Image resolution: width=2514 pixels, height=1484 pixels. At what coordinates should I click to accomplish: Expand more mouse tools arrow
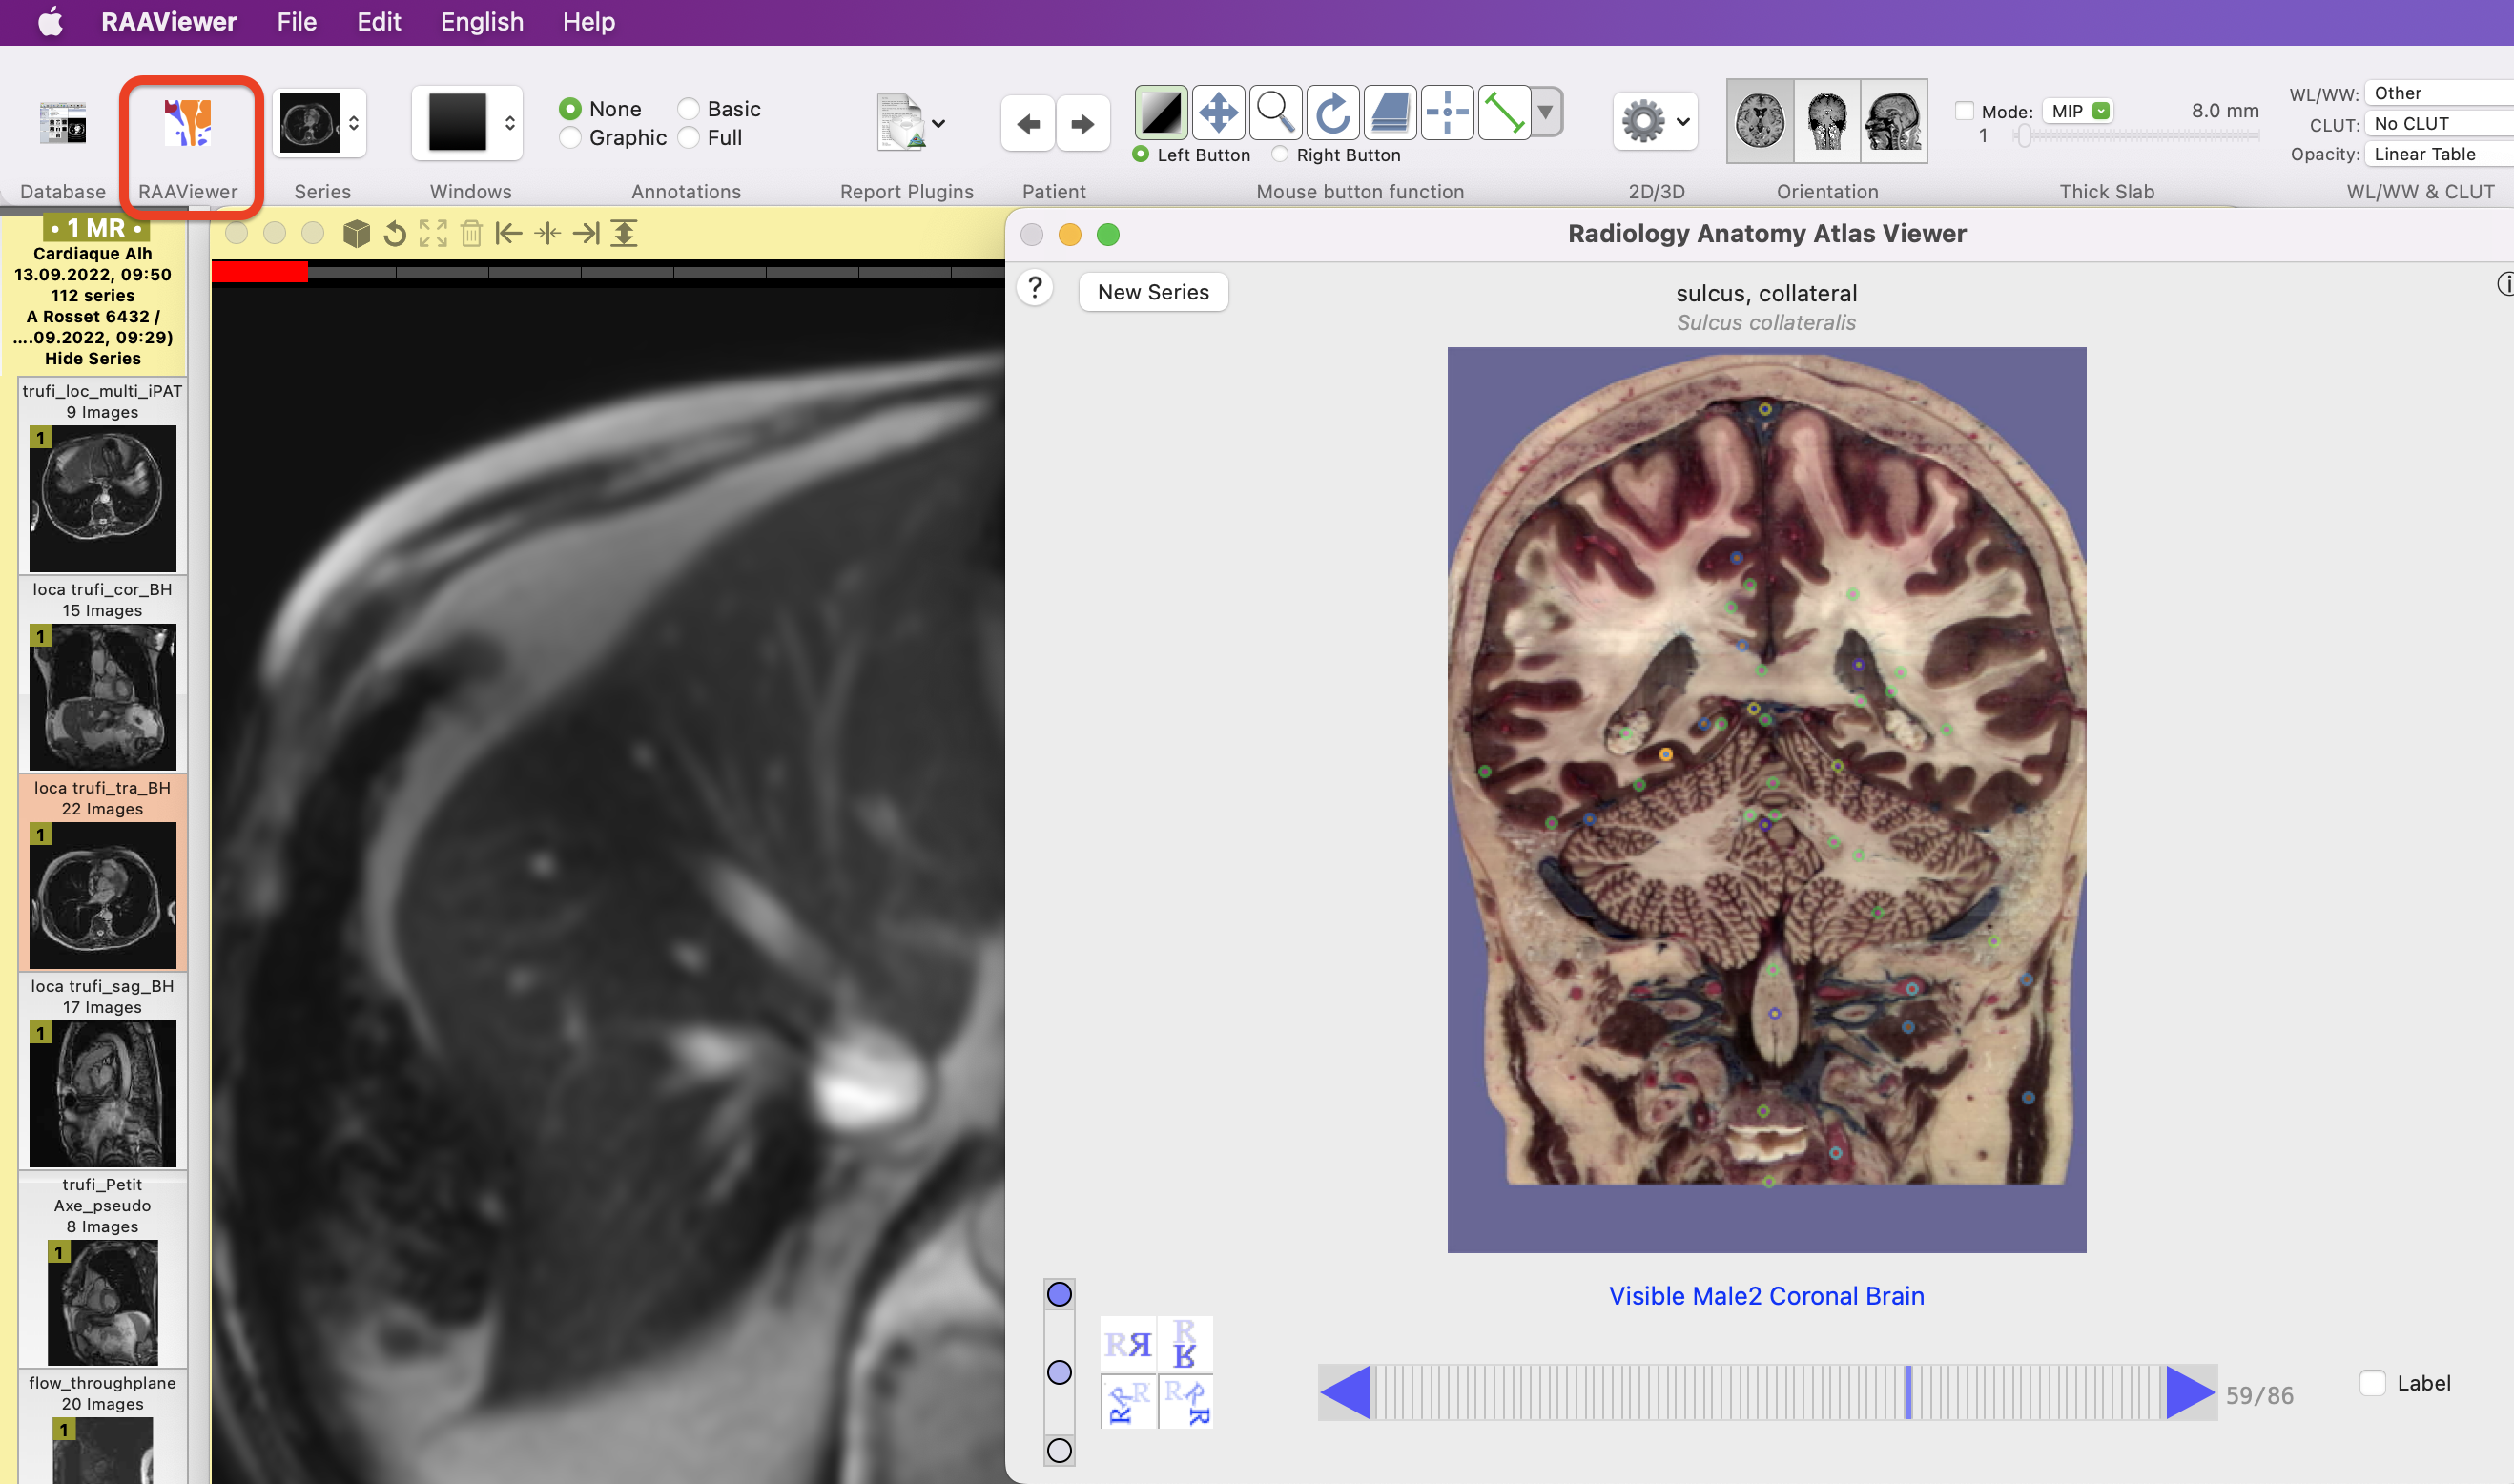pyautogui.click(x=1546, y=112)
